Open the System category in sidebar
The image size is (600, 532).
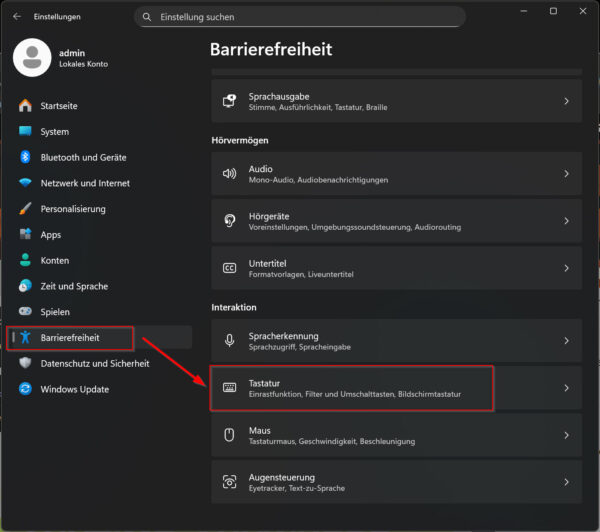(55, 131)
